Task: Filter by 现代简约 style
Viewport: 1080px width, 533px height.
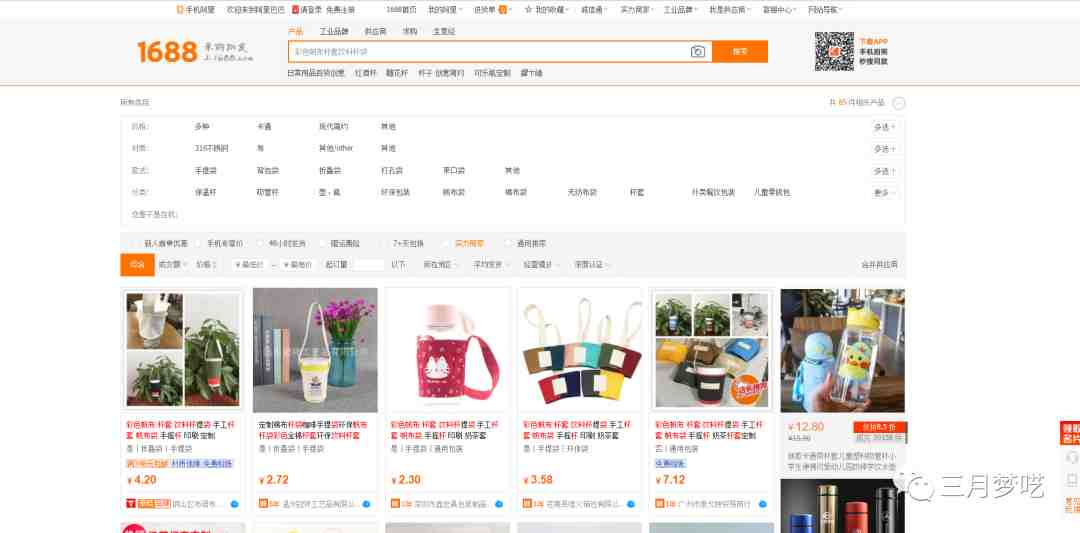Action: [333, 127]
